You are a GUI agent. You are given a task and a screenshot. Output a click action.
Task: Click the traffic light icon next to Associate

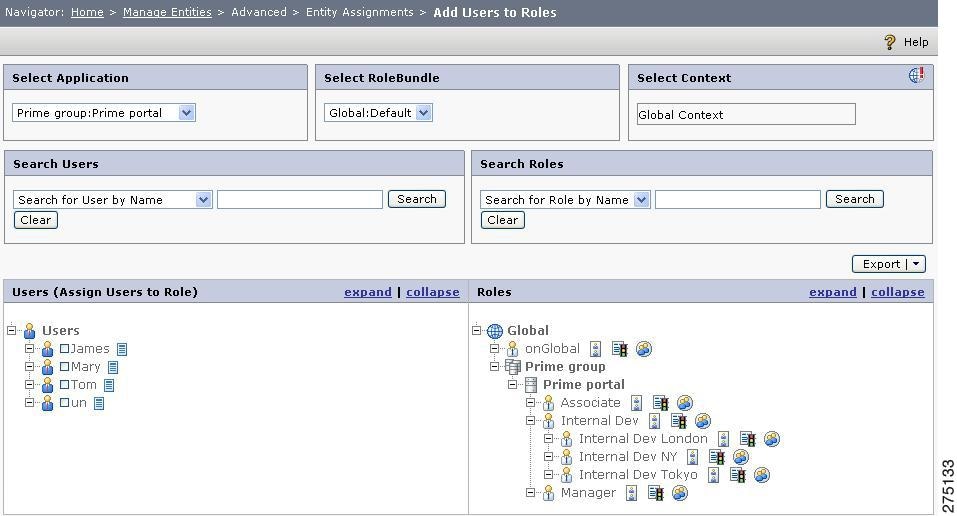660,403
